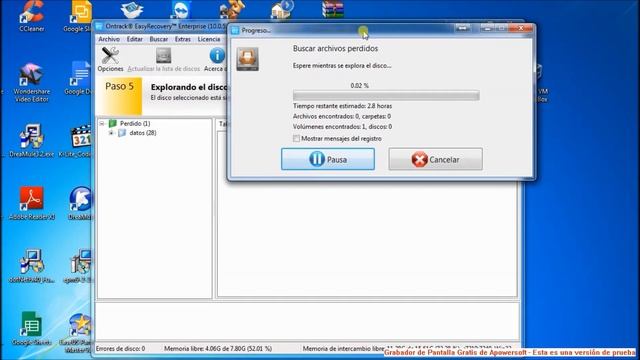Select the DreaMule3.2.exe desktop file
Screen dimensions: 640x360
click(x=31, y=136)
